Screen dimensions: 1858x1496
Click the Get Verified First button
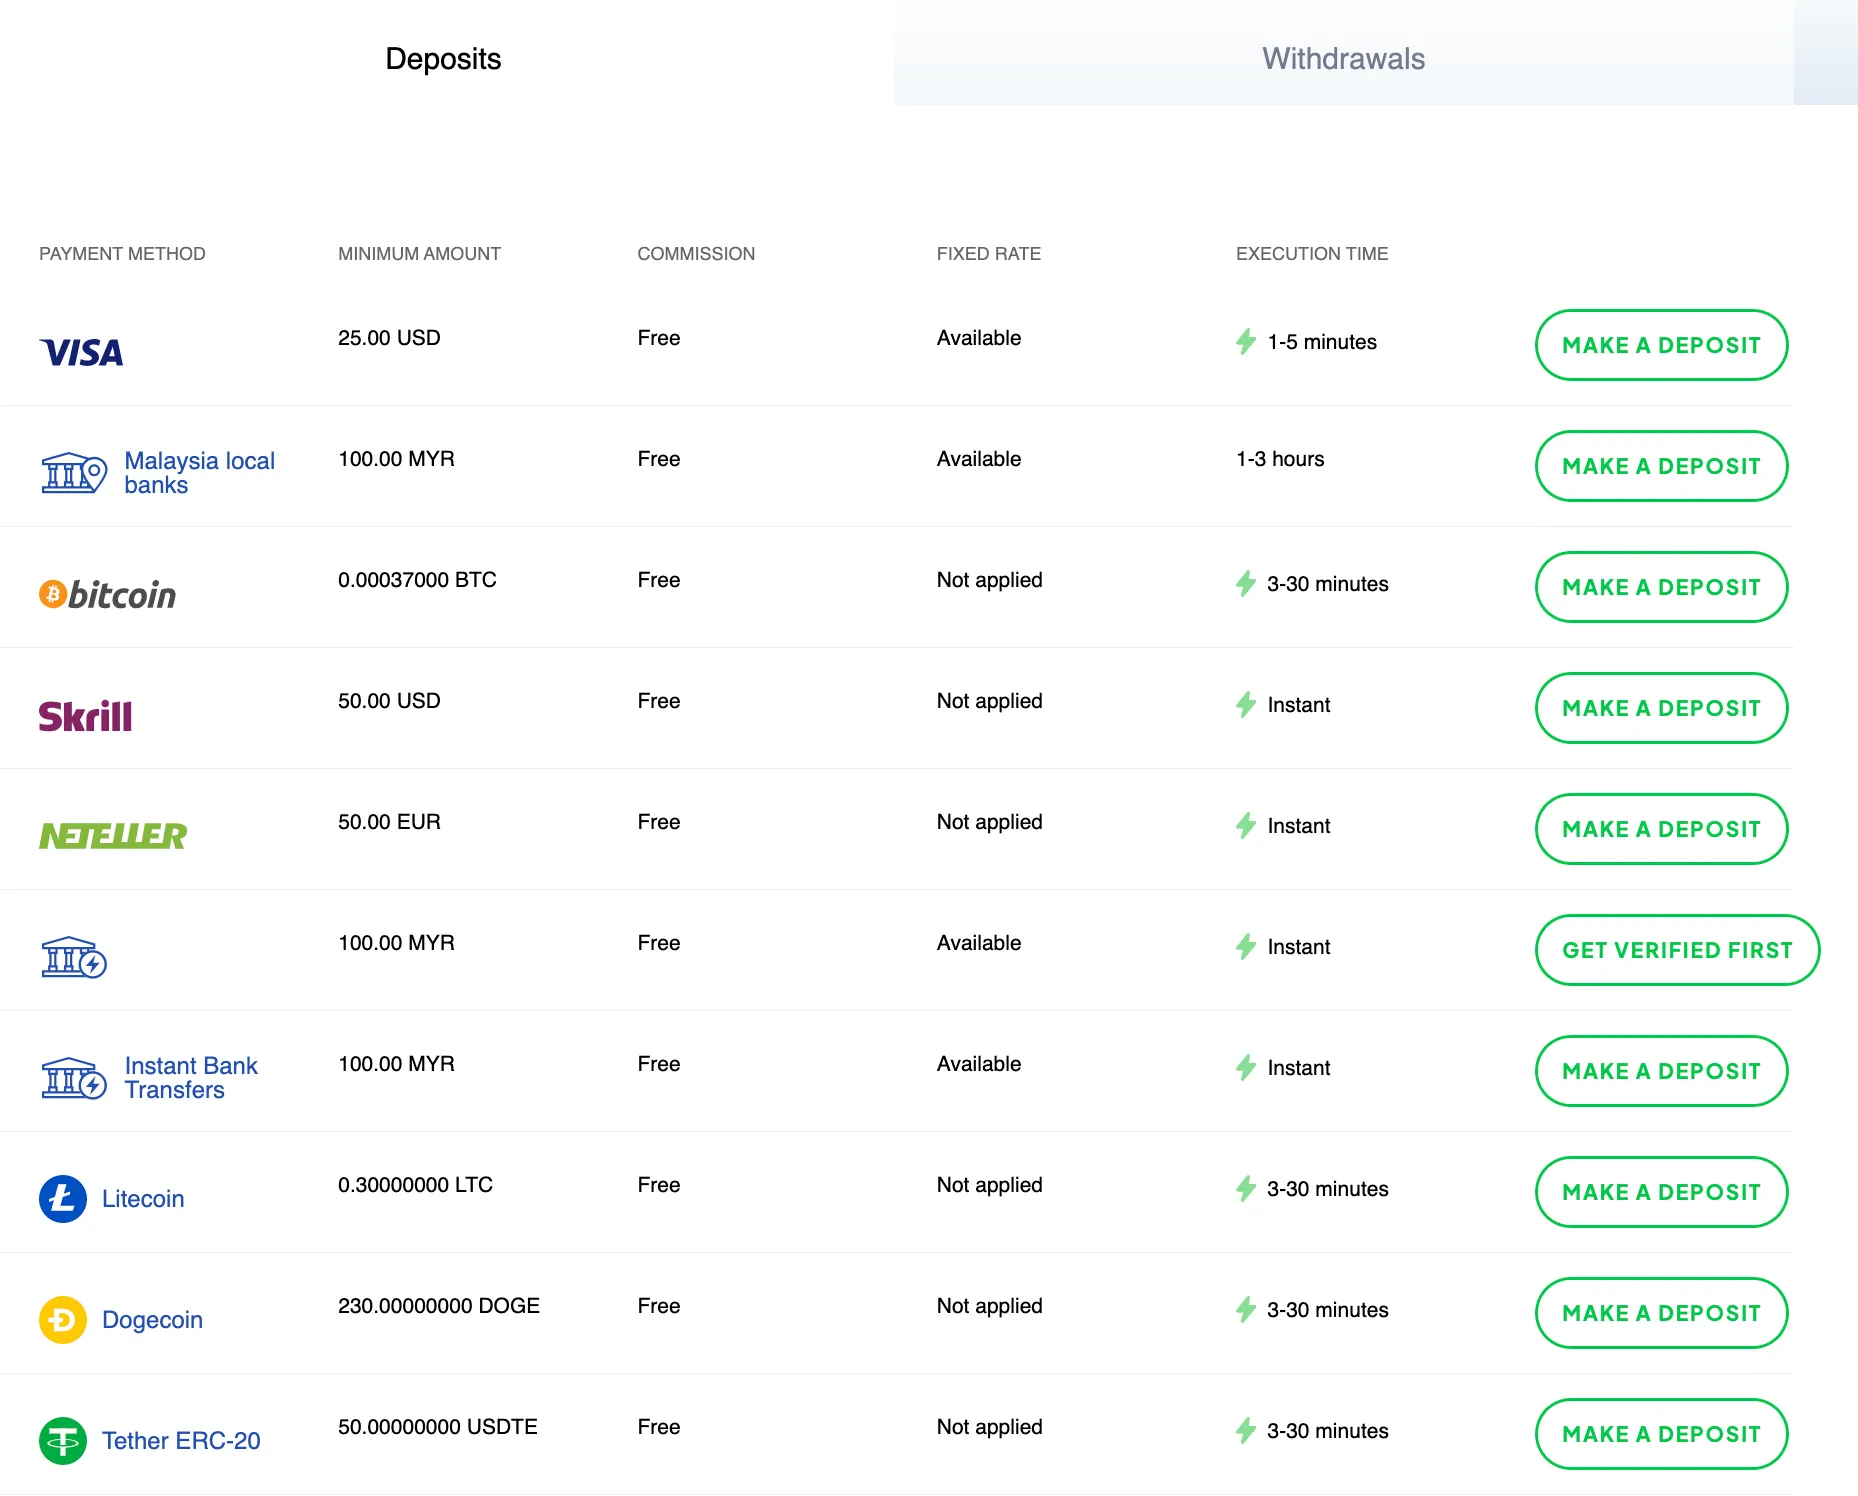[1677, 950]
